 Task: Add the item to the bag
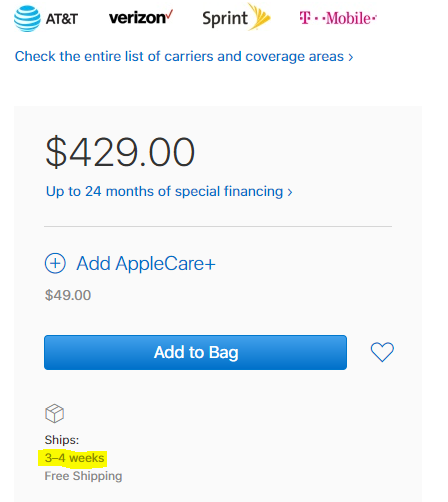tap(195, 352)
